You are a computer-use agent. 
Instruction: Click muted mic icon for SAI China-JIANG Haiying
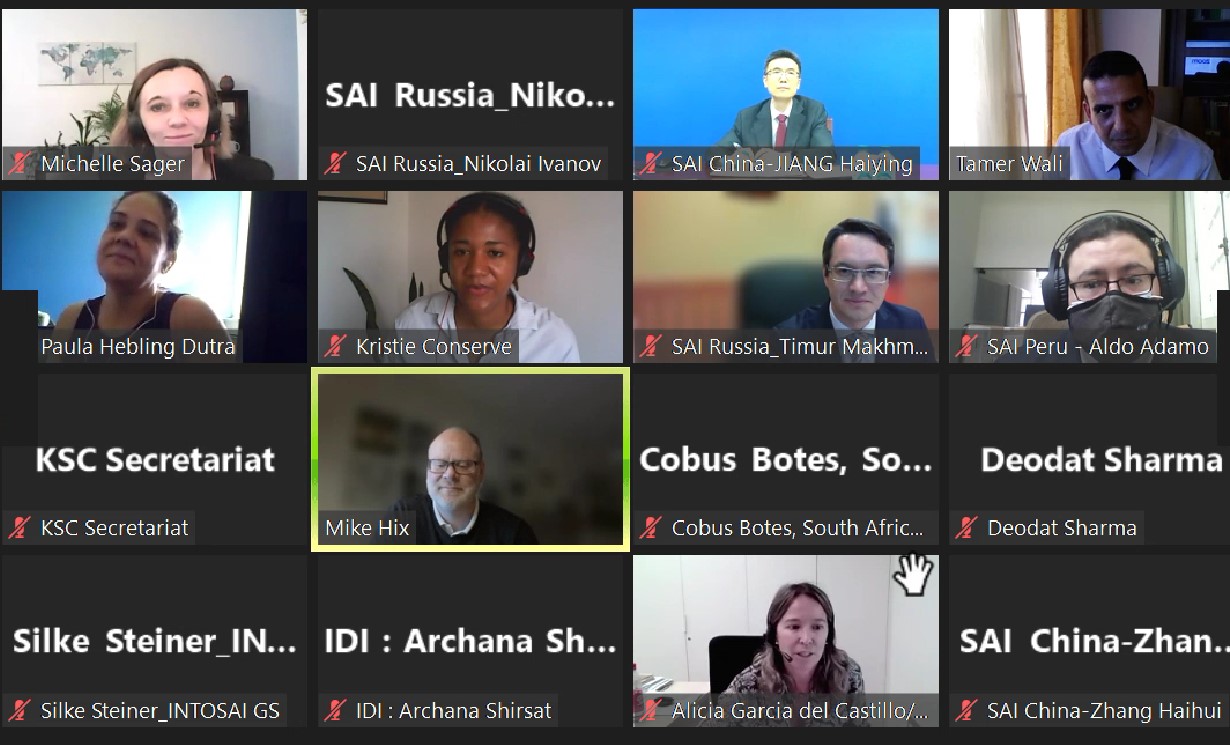[x=651, y=164]
